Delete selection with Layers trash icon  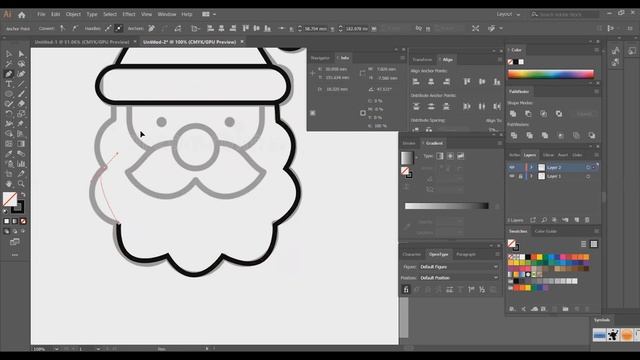click(587, 220)
